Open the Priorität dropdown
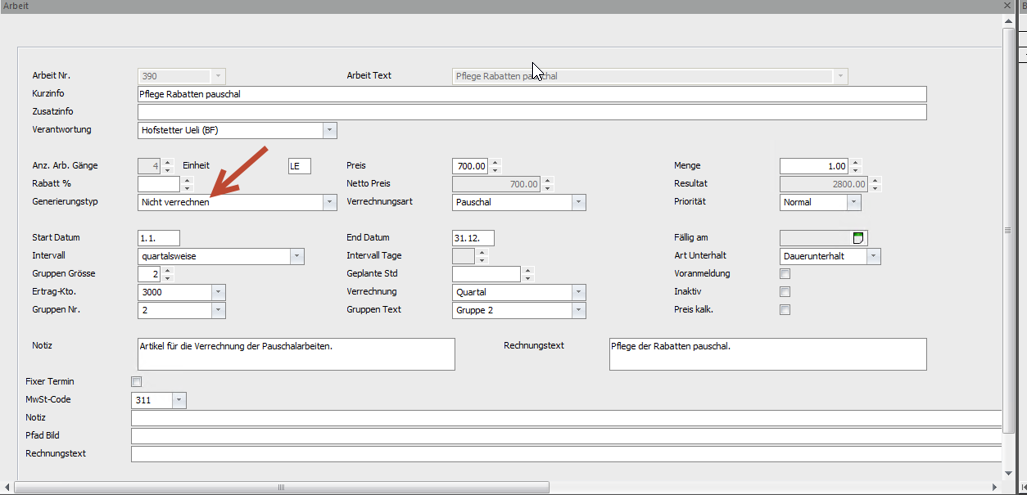This screenshot has width=1027, height=496. point(853,202)
